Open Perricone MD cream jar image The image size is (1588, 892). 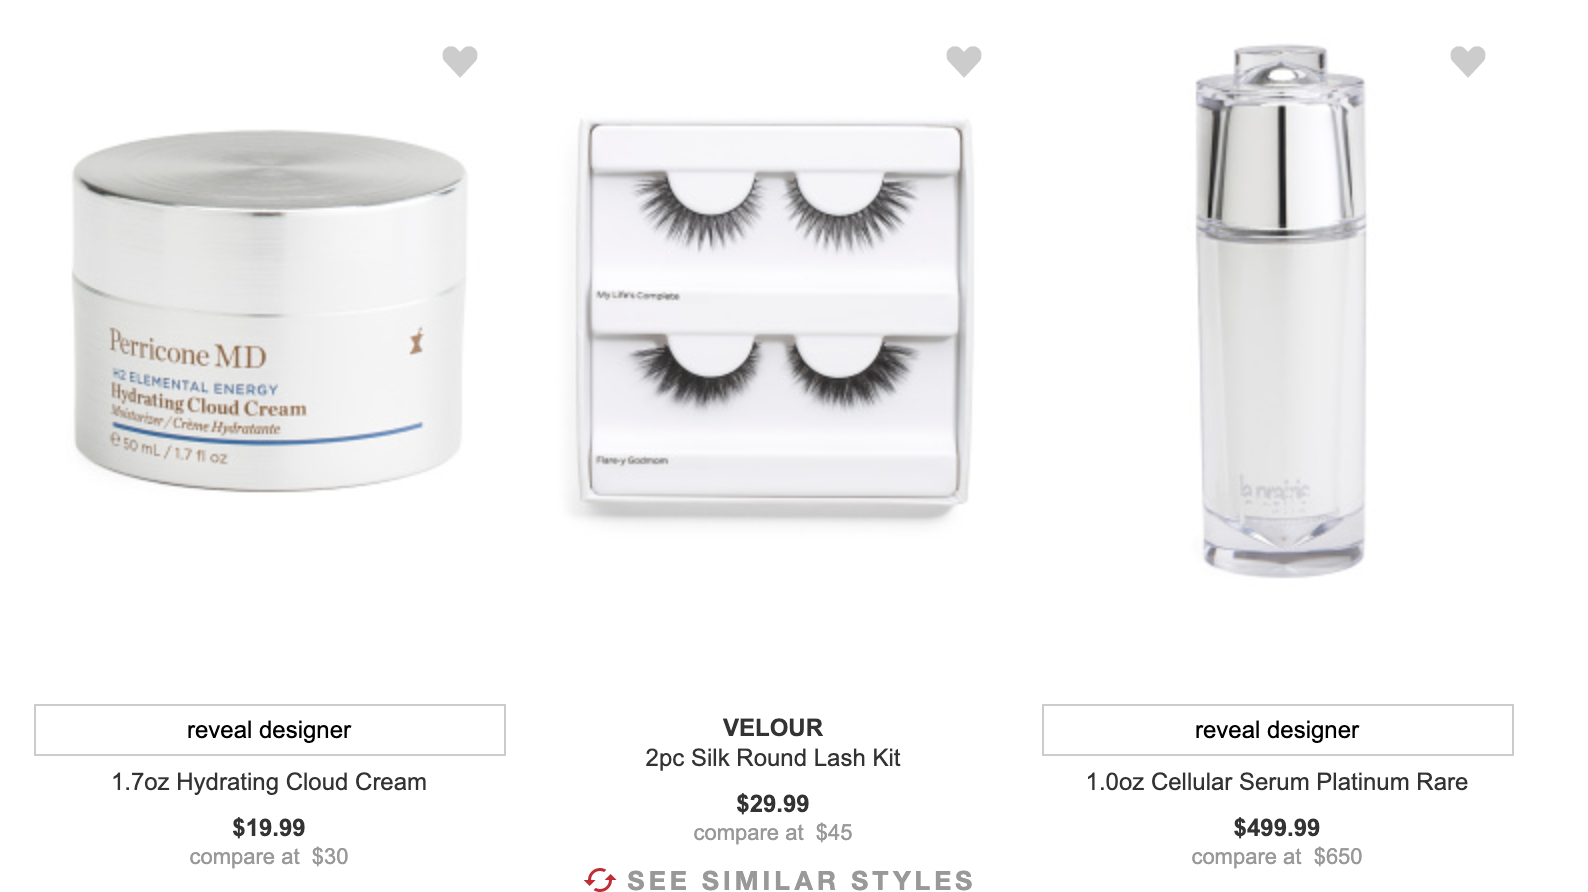pos(270,312)
